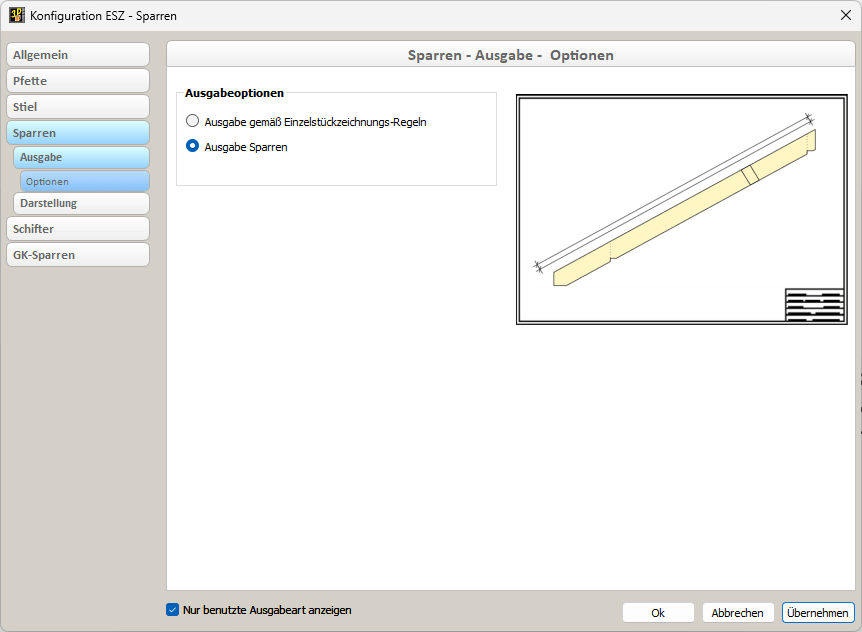Toggle Nur benutzte Ausgabeart anzeigen checkbox
Viewport: 862px width, 632px height.
point(173,610)
